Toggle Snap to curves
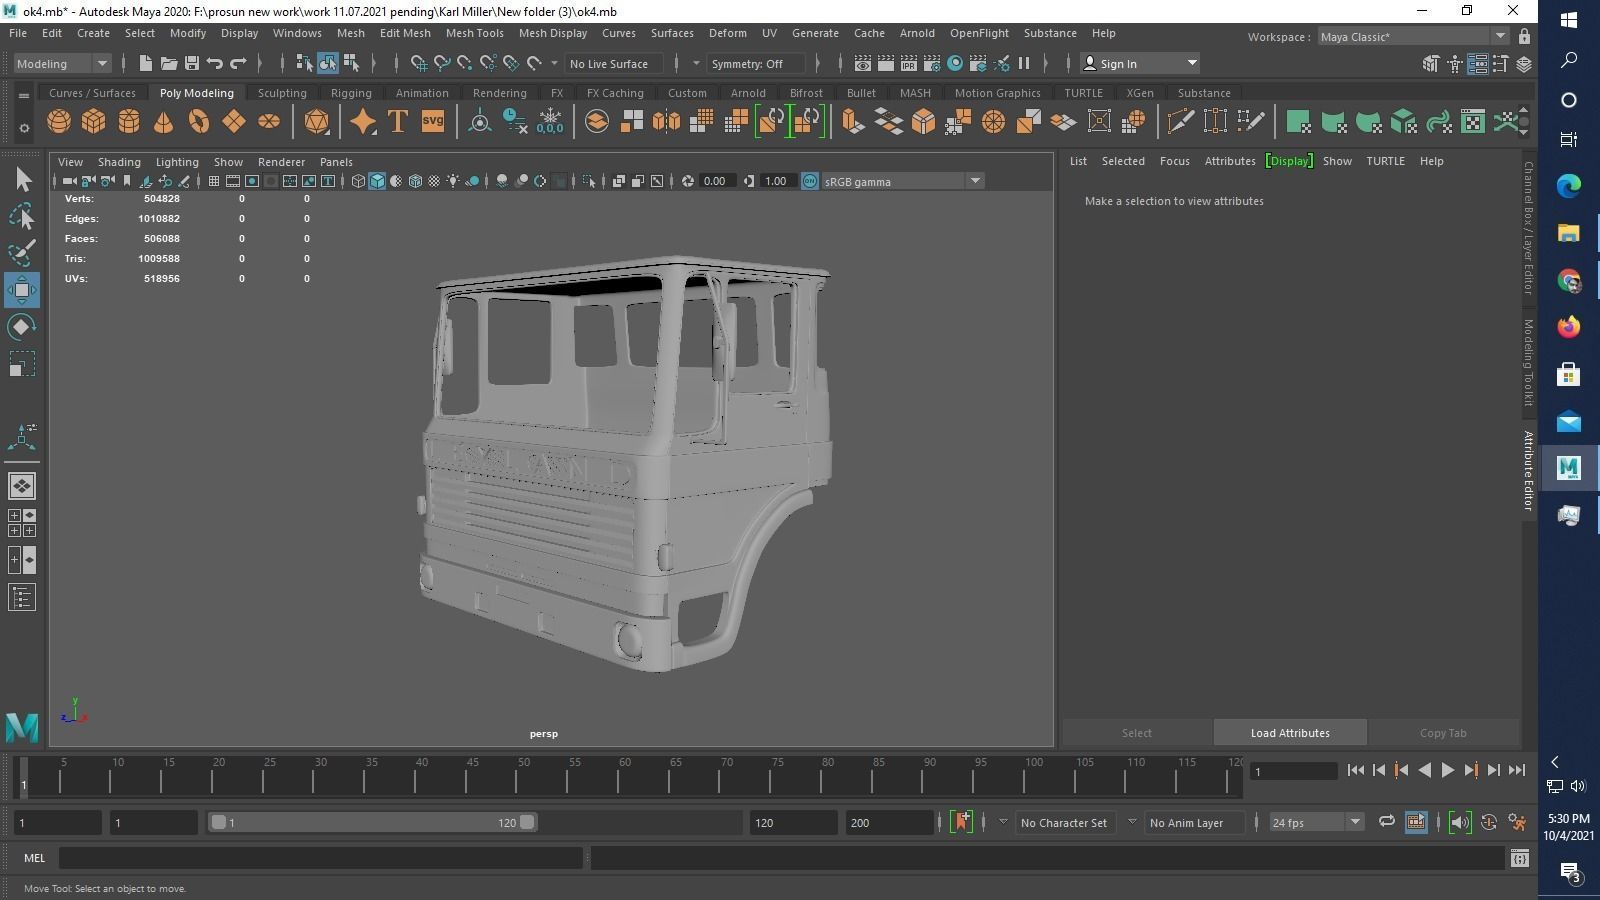The image size is (1600, 900). click(442, 63)
